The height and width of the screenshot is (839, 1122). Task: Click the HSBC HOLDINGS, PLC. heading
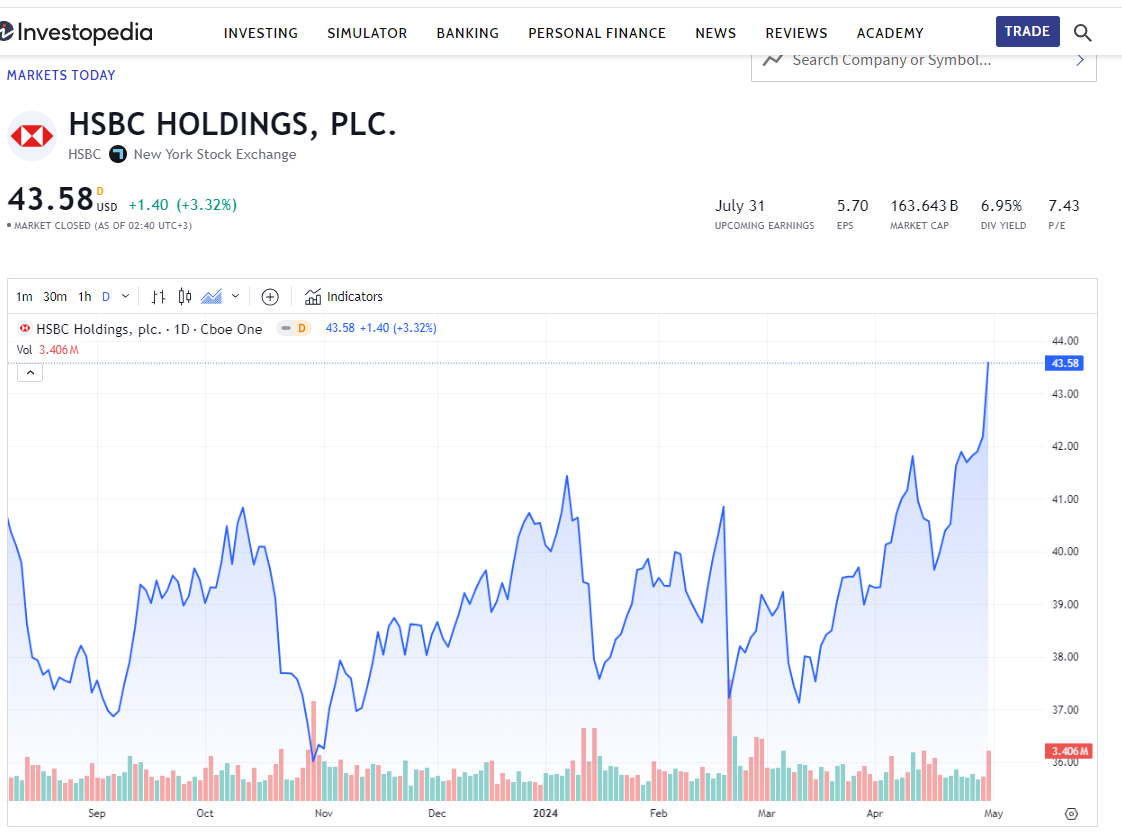[232, 124]
